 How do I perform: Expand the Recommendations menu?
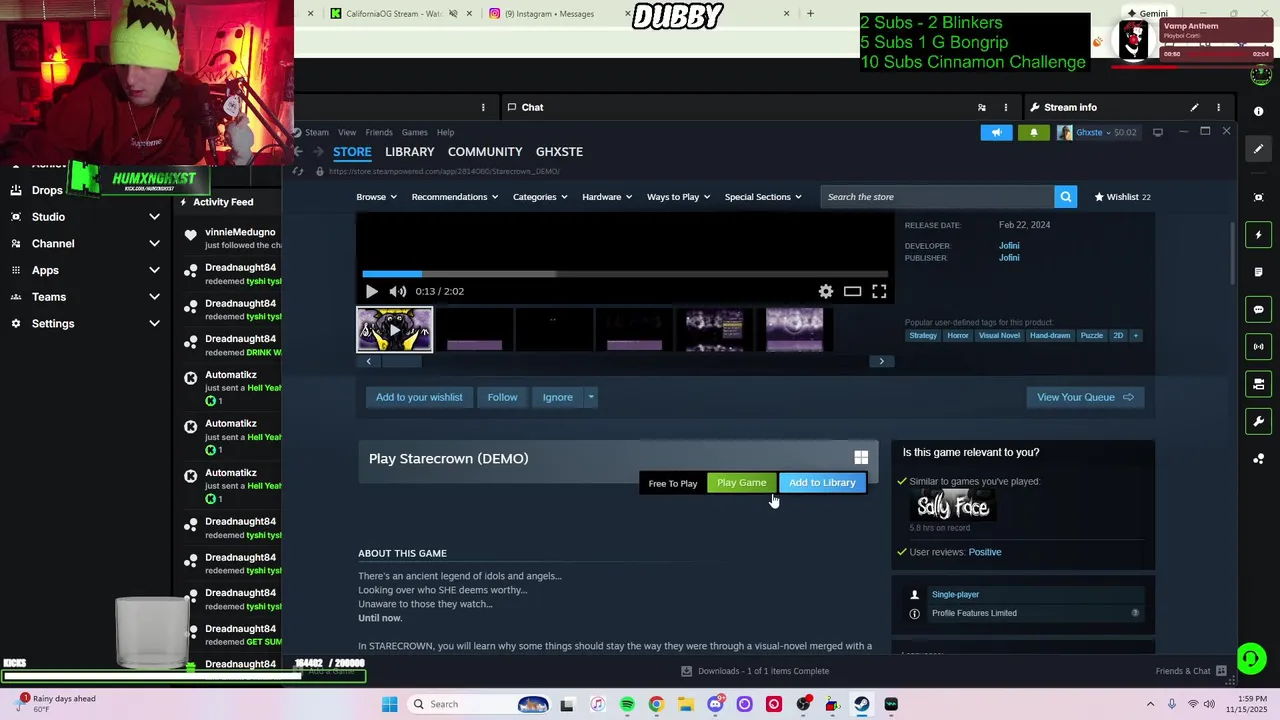click(x=454, y=197)
